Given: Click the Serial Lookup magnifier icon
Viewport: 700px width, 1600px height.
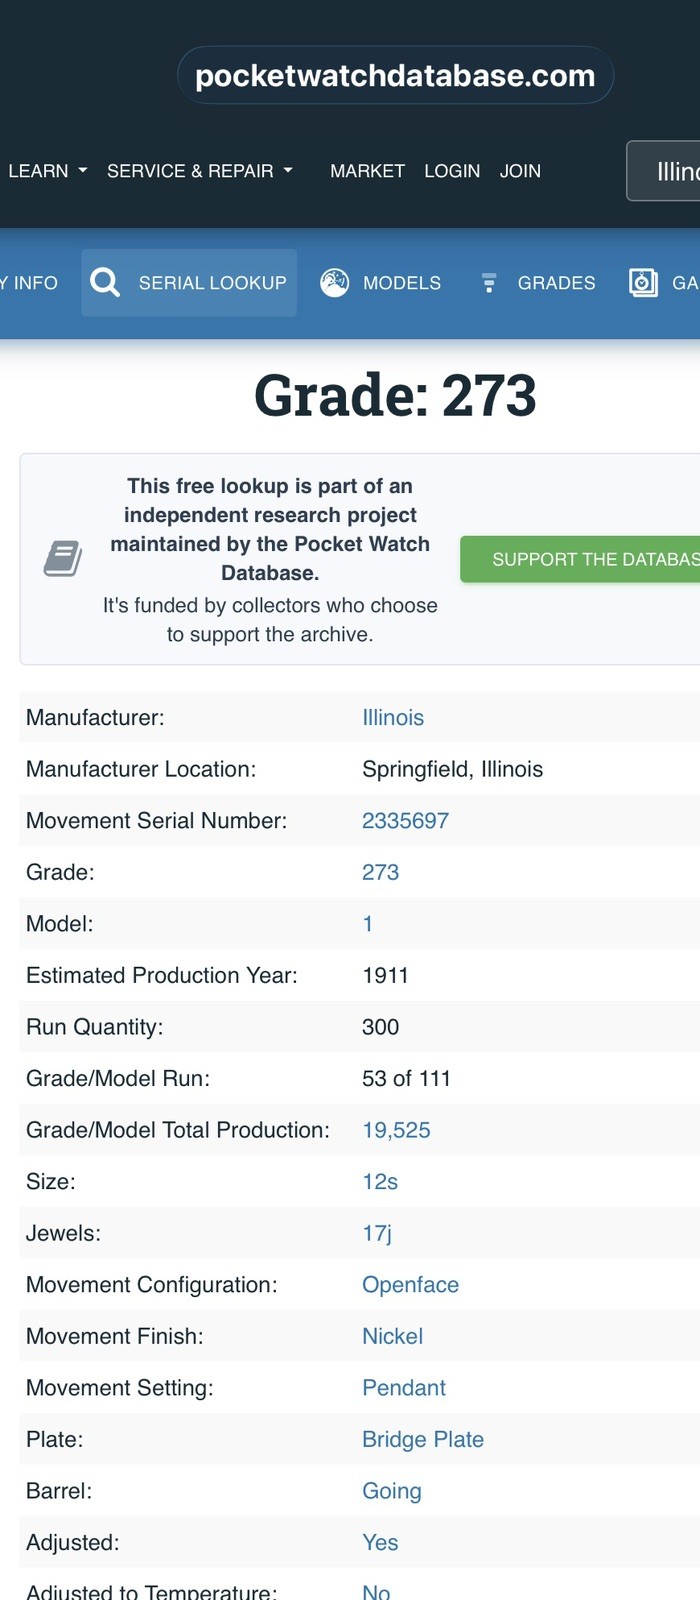Looking at the screenshot, I should (105, 283).
